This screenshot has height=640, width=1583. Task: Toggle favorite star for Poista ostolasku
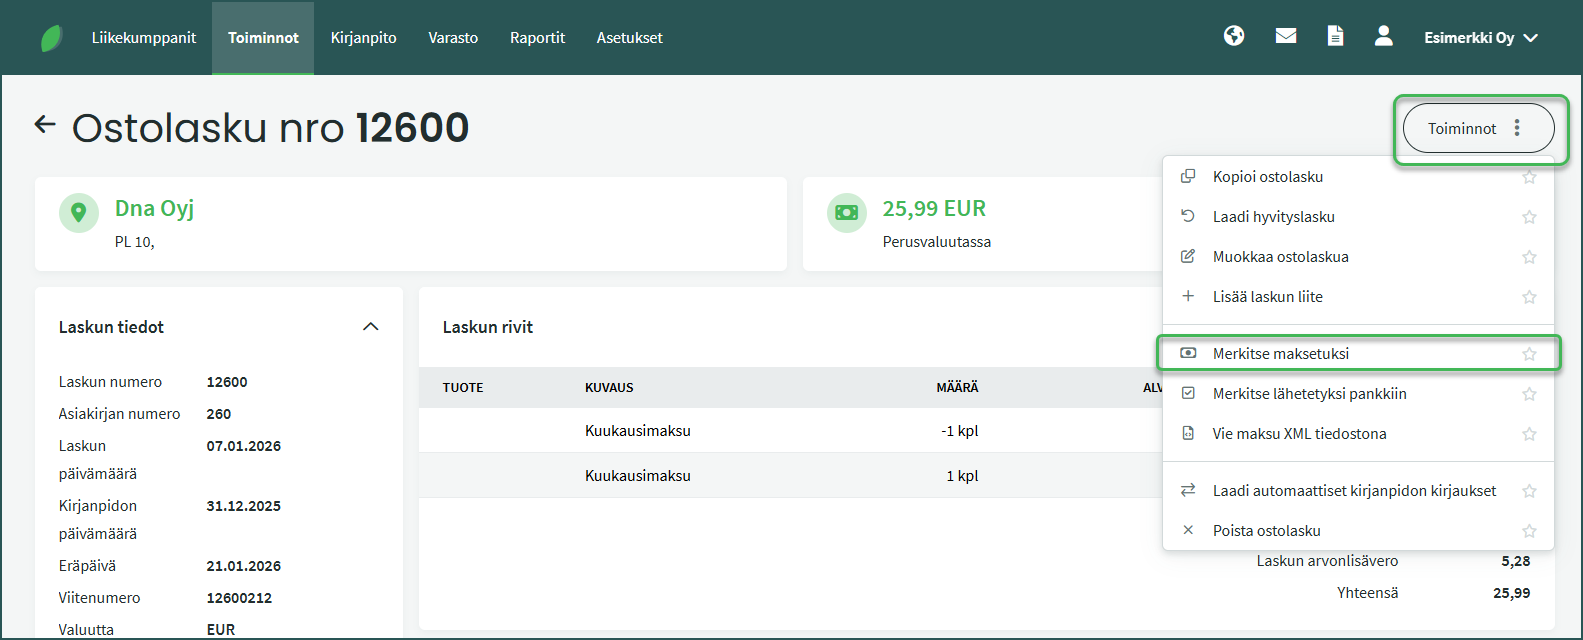[x=1528, y=531]
